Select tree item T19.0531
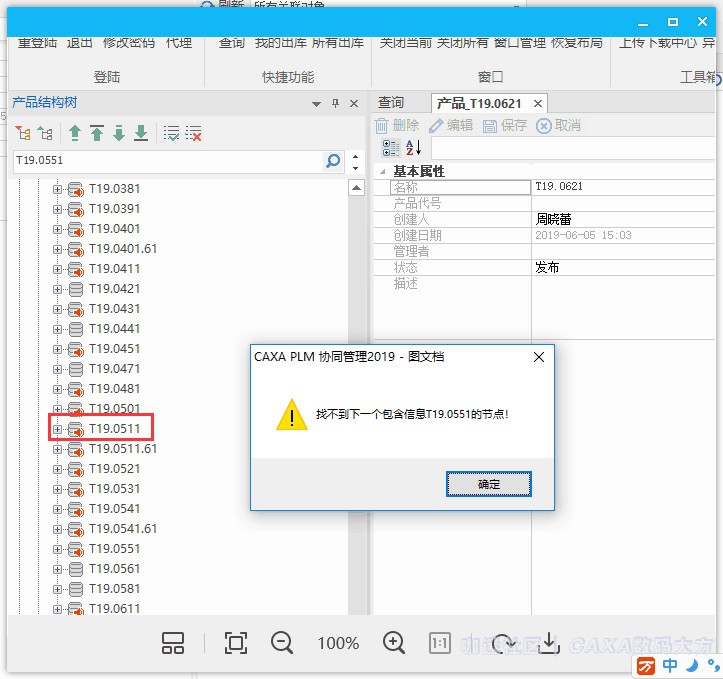This screenshot has width=723, height=679. pyautogui.click(x=114, y=489)
